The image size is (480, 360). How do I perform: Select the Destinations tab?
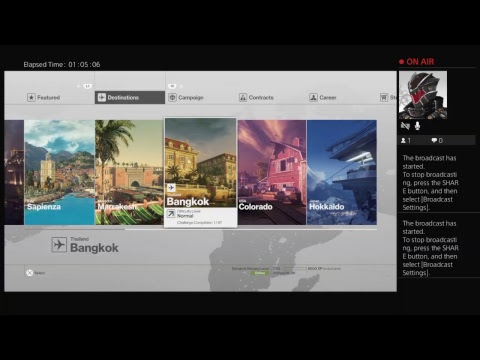coord(130,97)
